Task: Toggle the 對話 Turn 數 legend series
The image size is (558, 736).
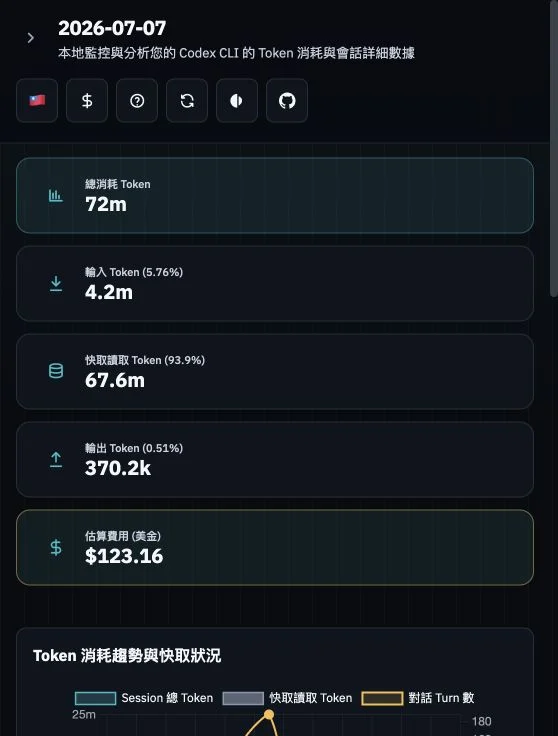Action: (418, 698)
